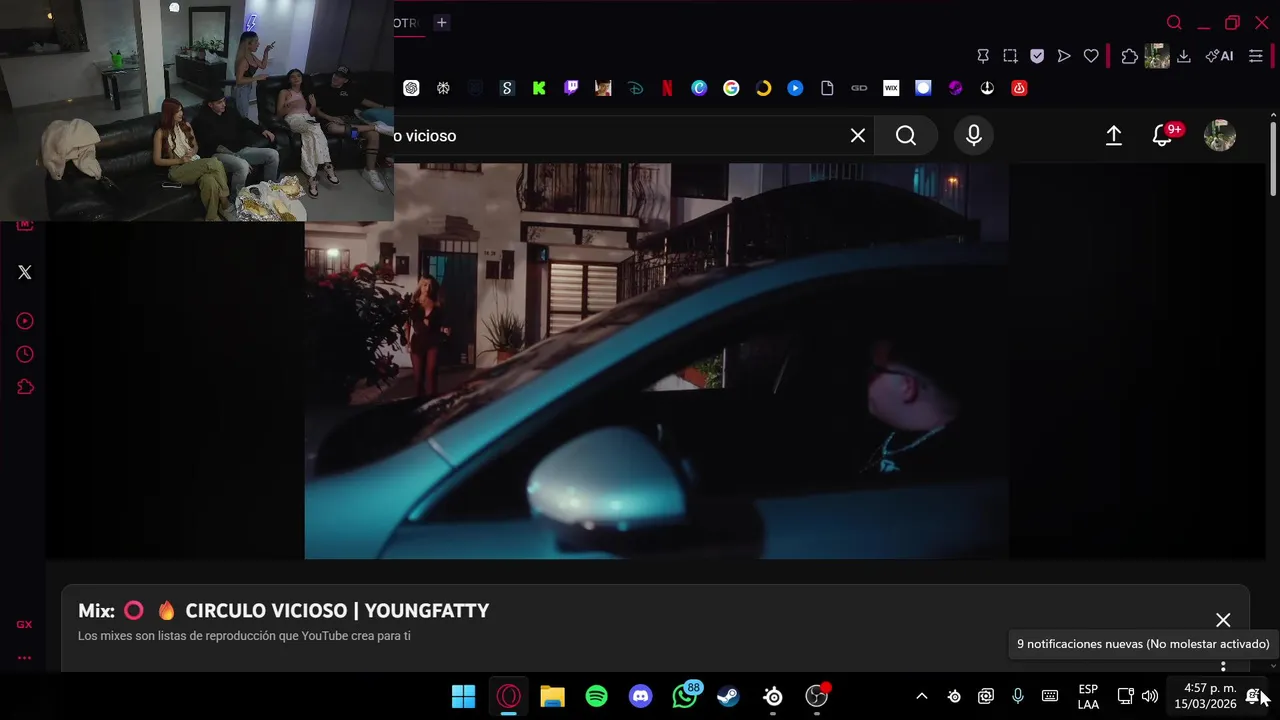Viewport: 1280px width, 720px height.
Task: Click the tray microphone icon
Action: point(1018,696)
